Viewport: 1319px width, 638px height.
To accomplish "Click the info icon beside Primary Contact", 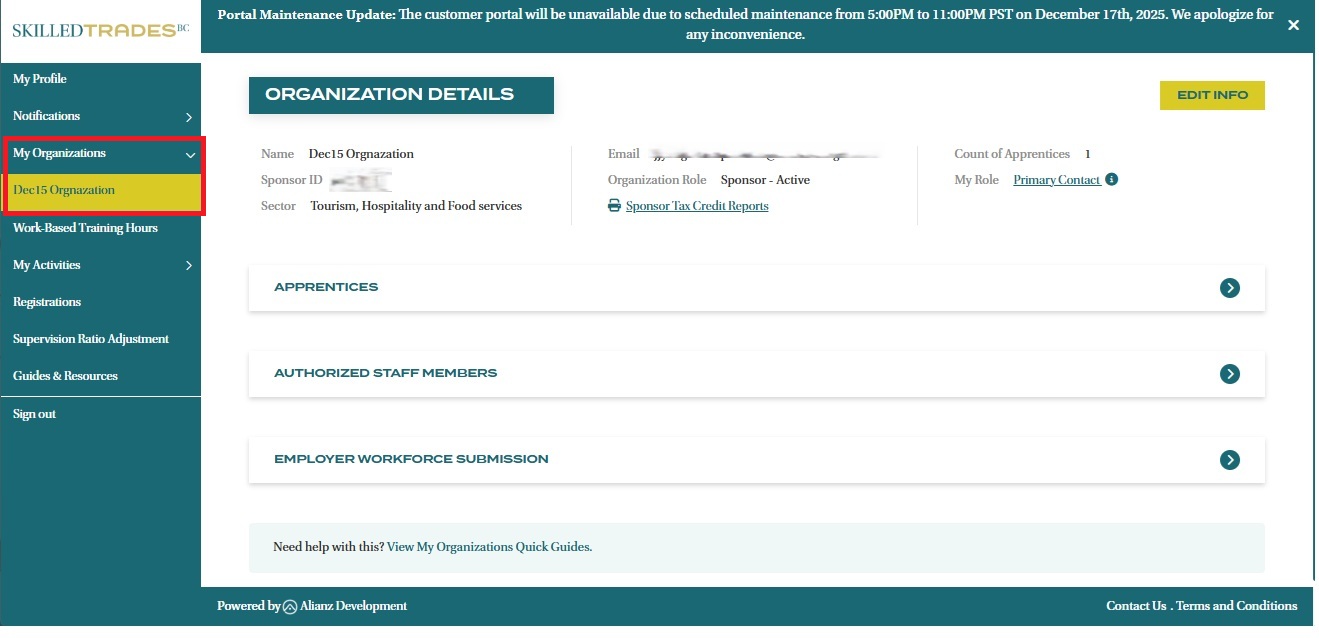I will click(x=1112, y=180).
